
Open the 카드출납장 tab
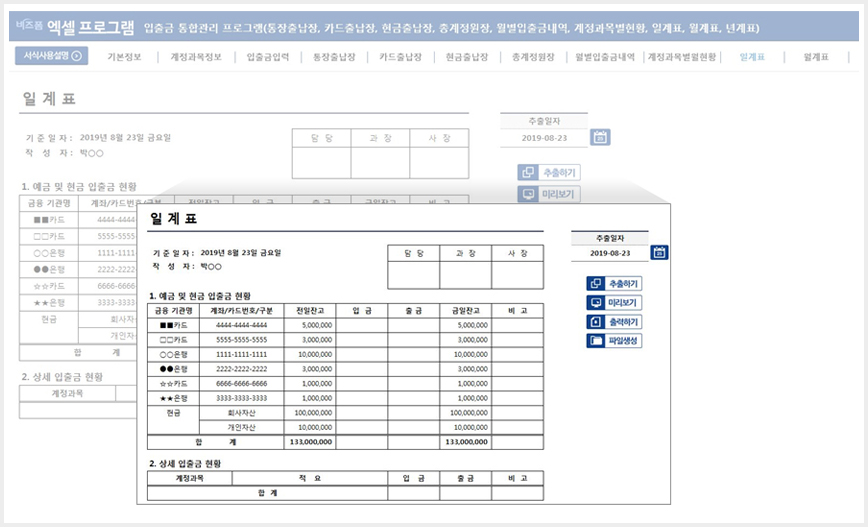click(401, 57)
